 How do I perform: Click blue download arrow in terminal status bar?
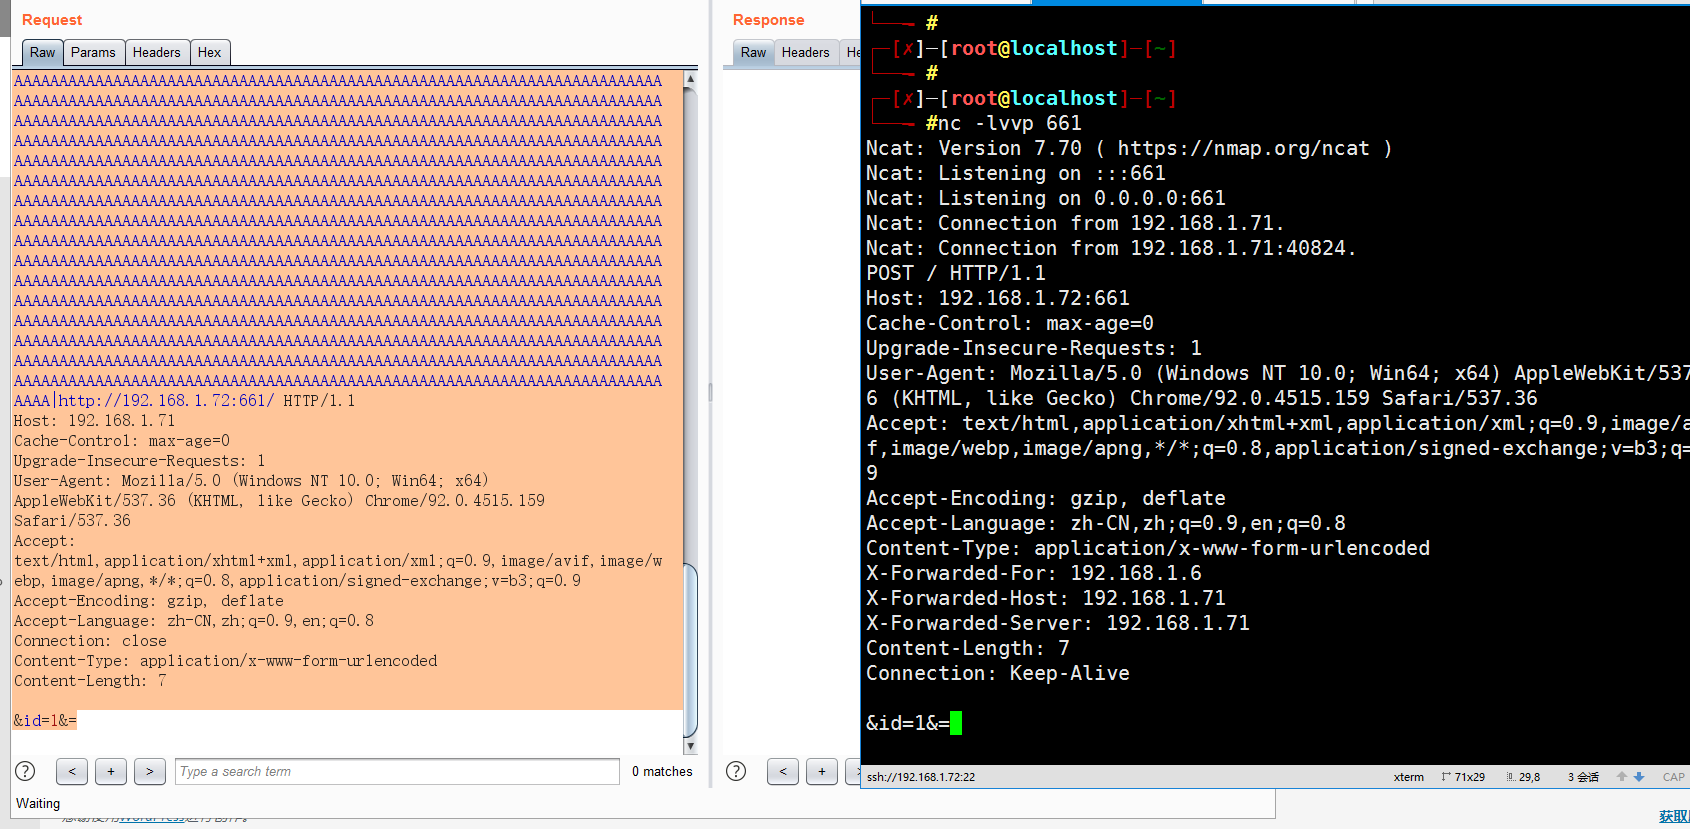click(x=1639, y=777)
